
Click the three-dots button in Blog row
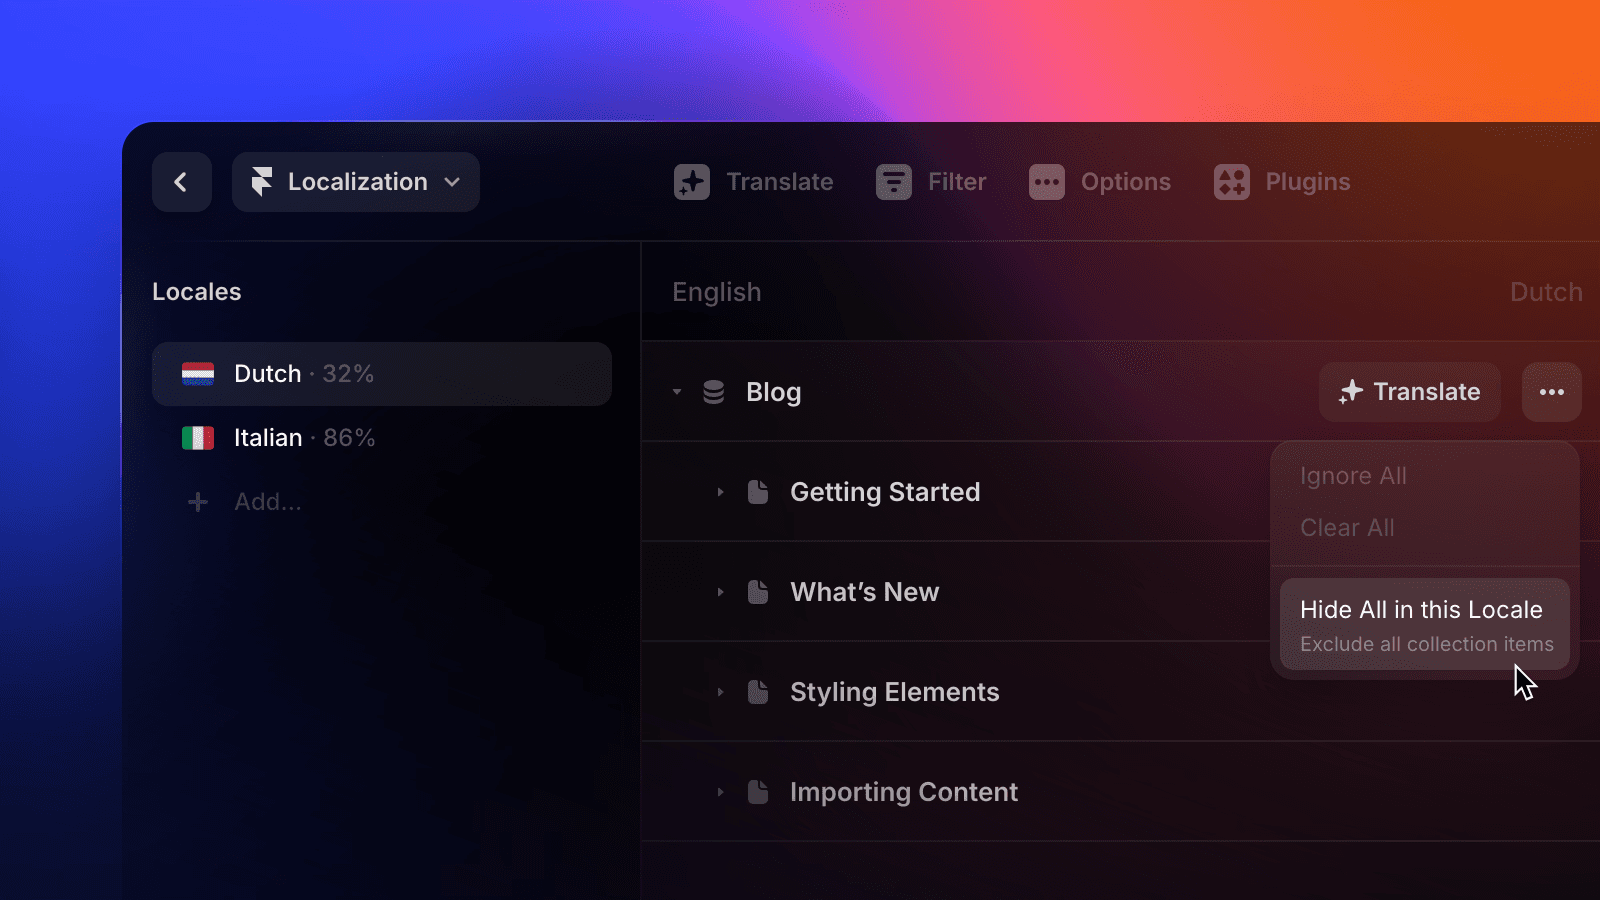tap(1552, 392)
